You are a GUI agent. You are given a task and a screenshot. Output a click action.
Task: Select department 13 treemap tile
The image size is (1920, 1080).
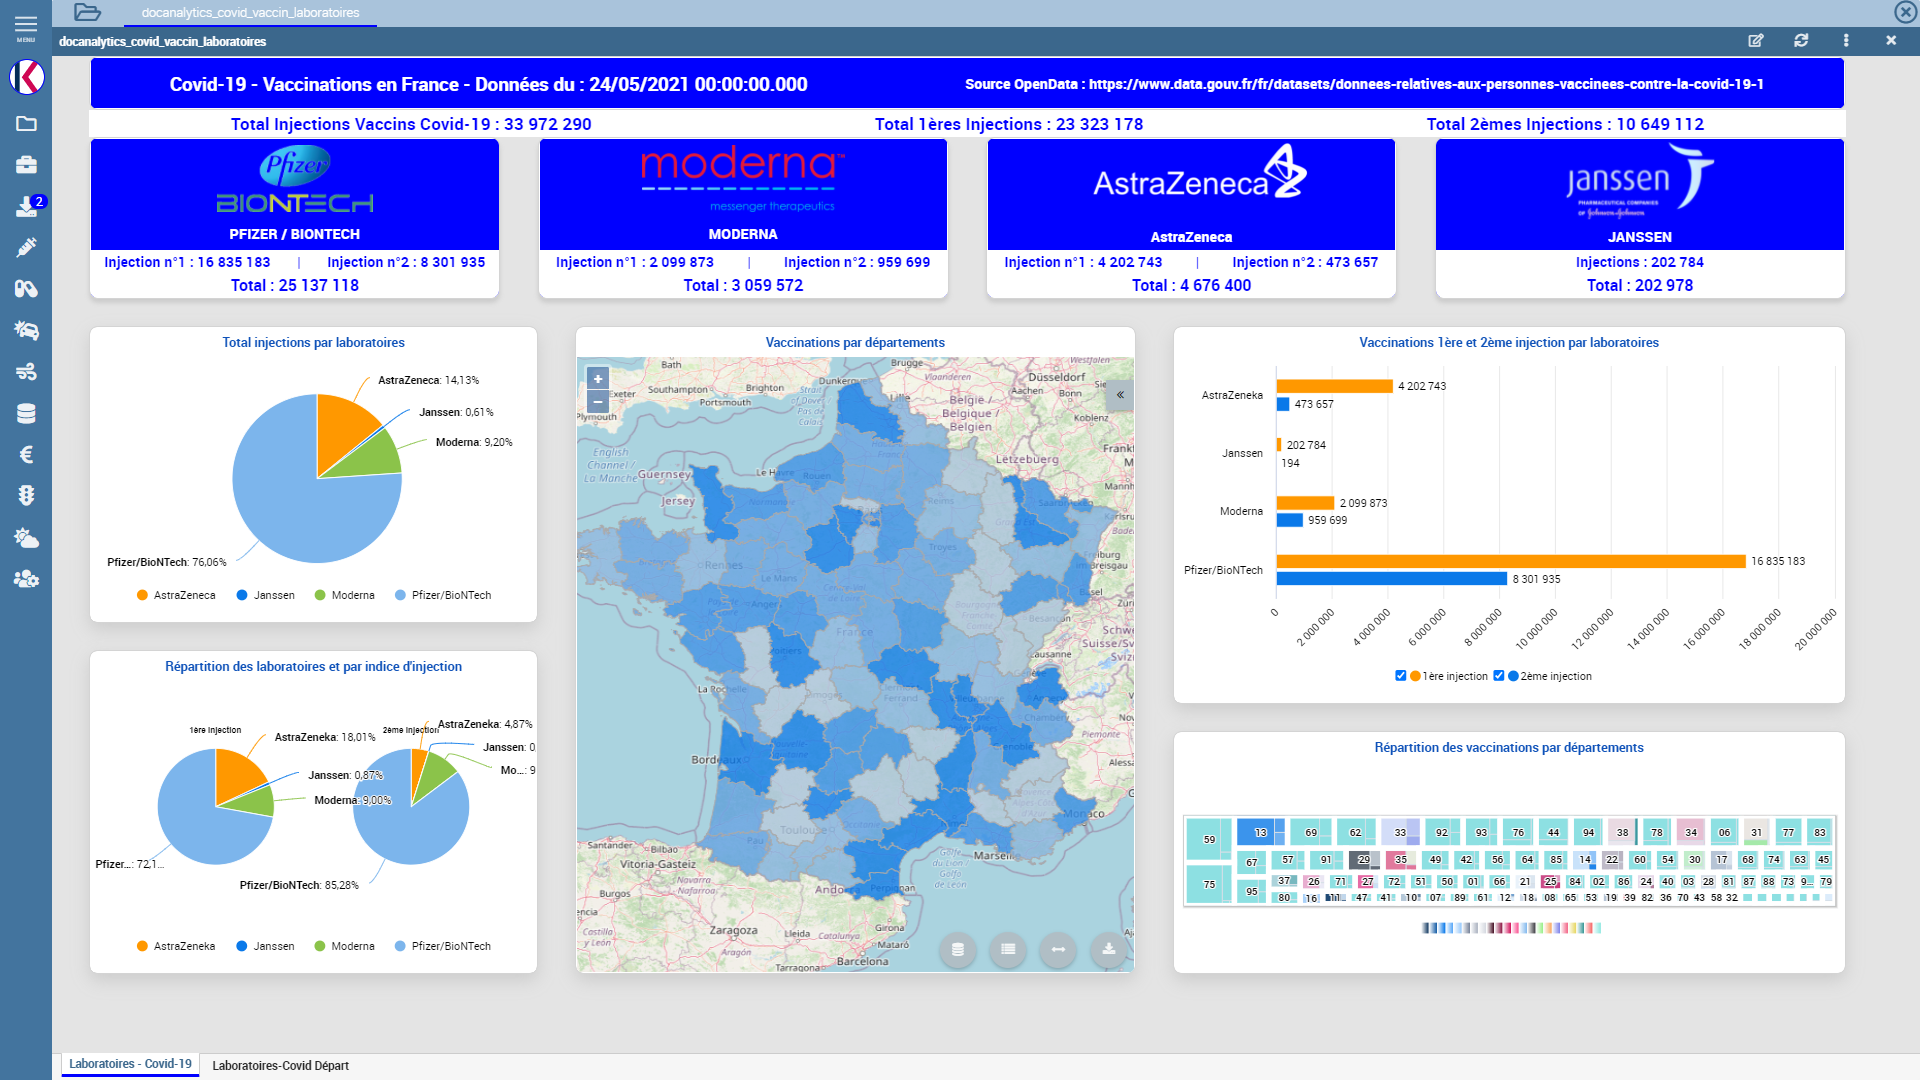[x=1260, y=832]
